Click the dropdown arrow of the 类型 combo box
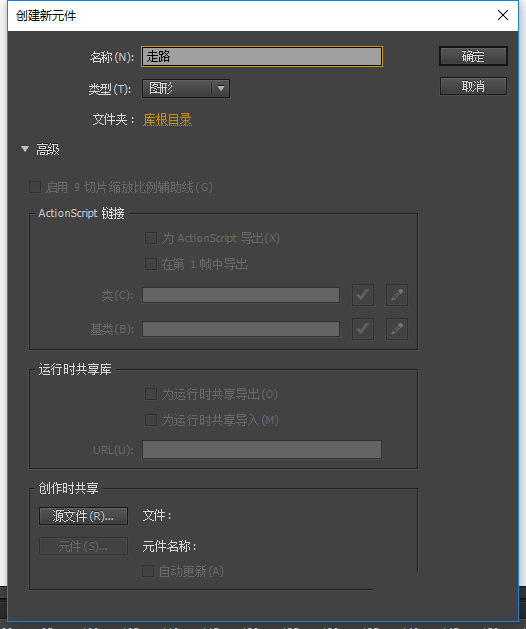The width and height of the screenshot is (526, 629). point(221,88)
